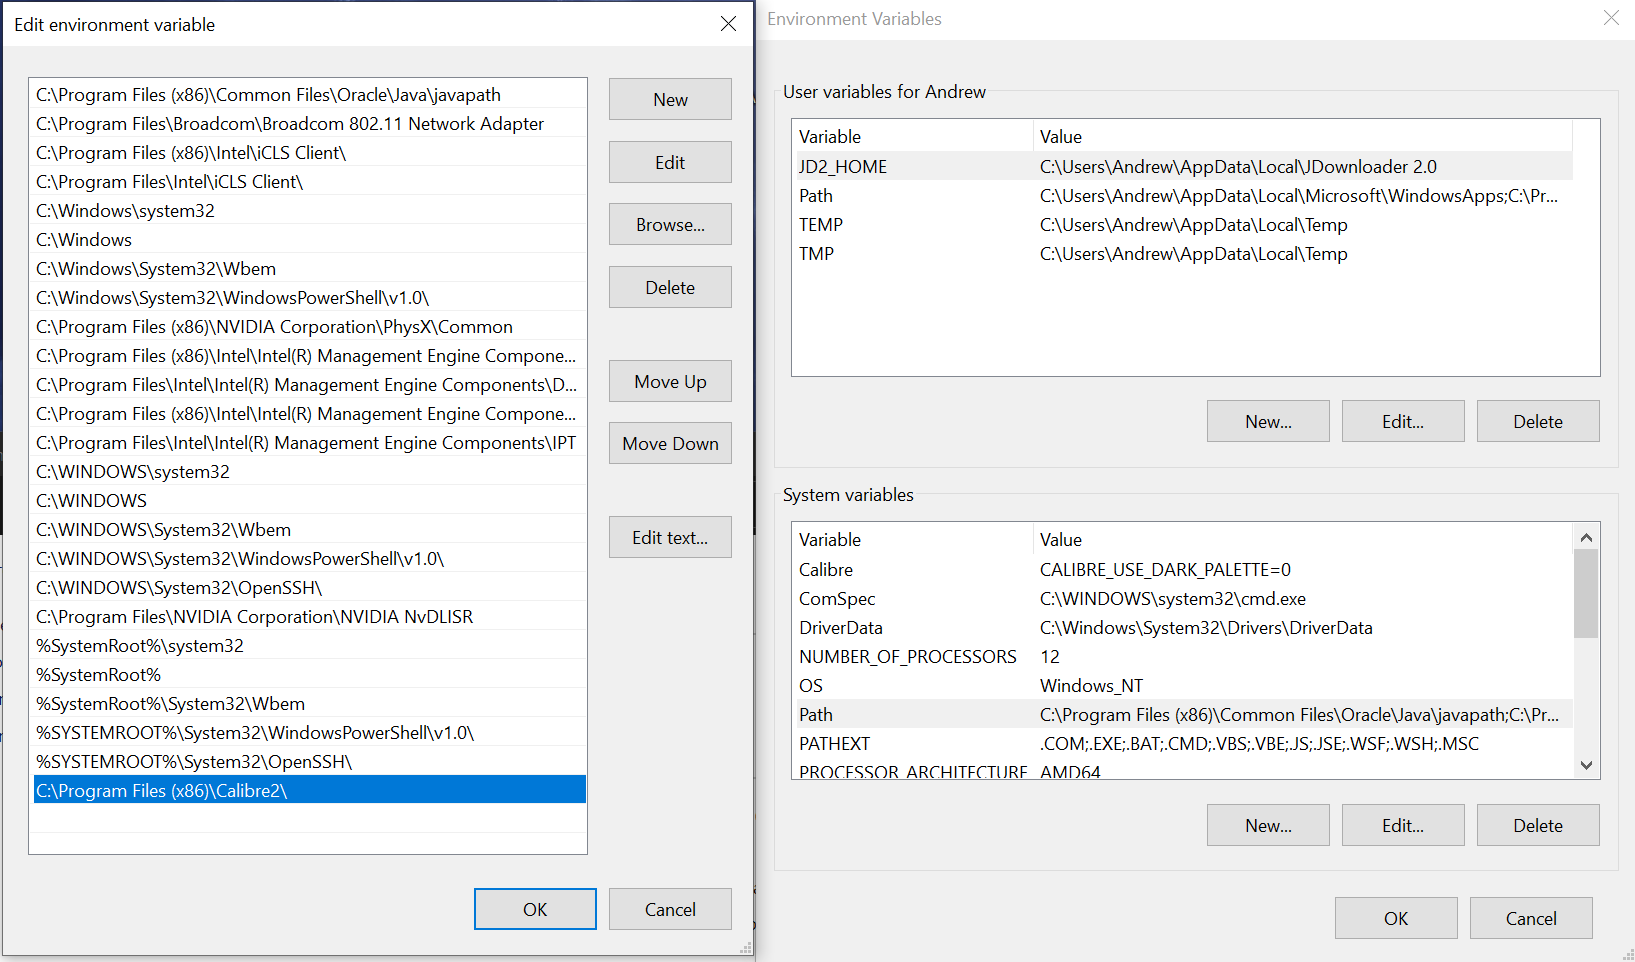Select the %SystemRoot%\system32 entry

pos(310,645)
